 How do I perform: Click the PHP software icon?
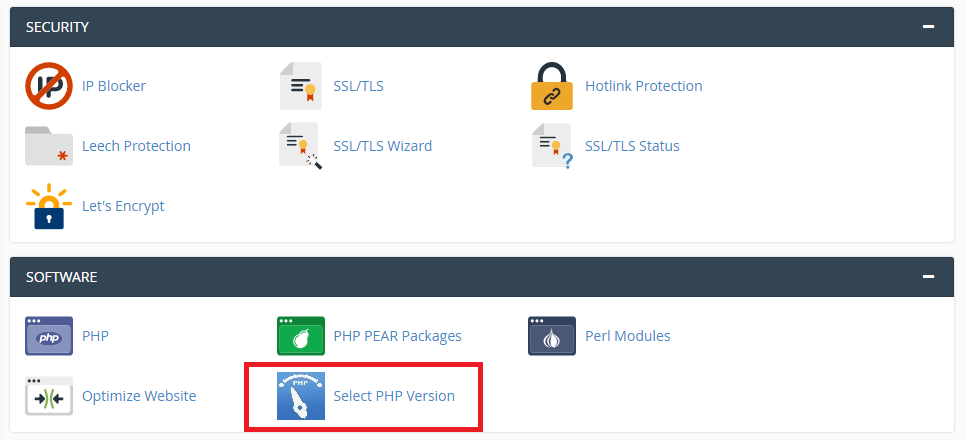tap(49, 336)
